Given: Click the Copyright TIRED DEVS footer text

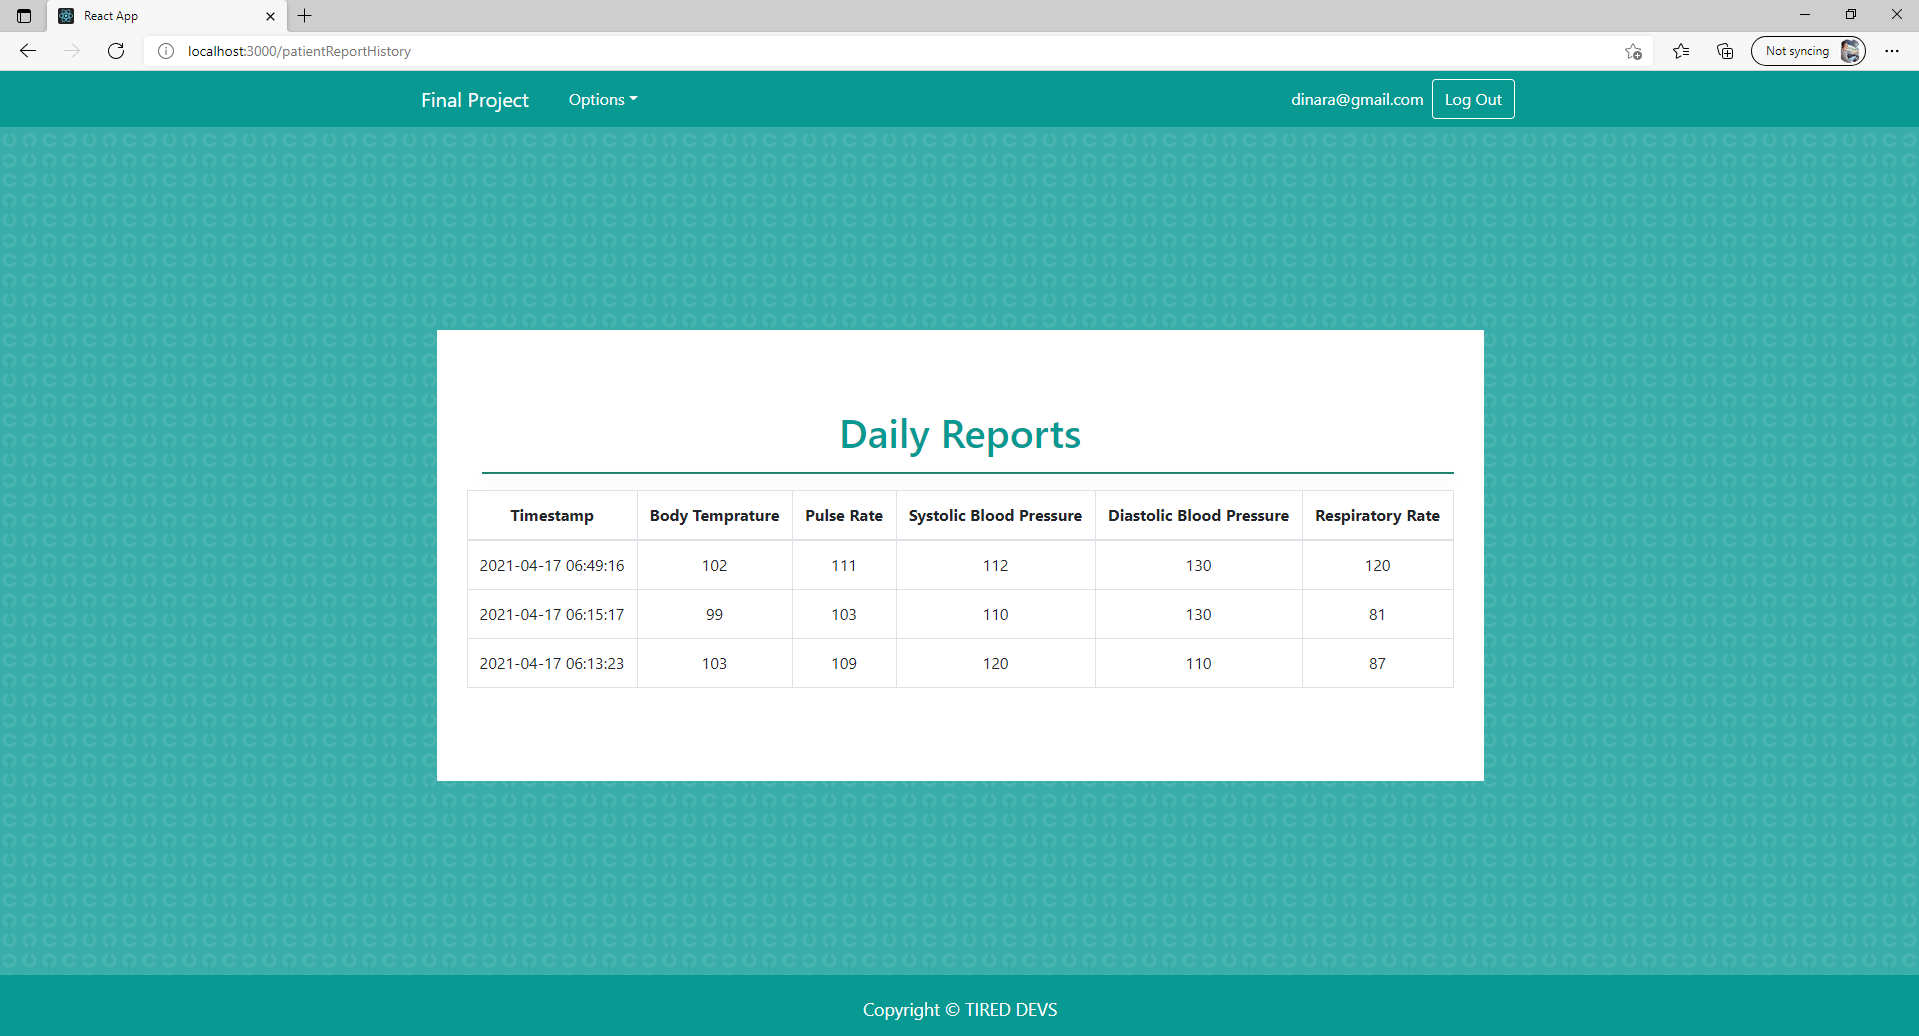Looking at the screenshot, I should pos(960,1010).
